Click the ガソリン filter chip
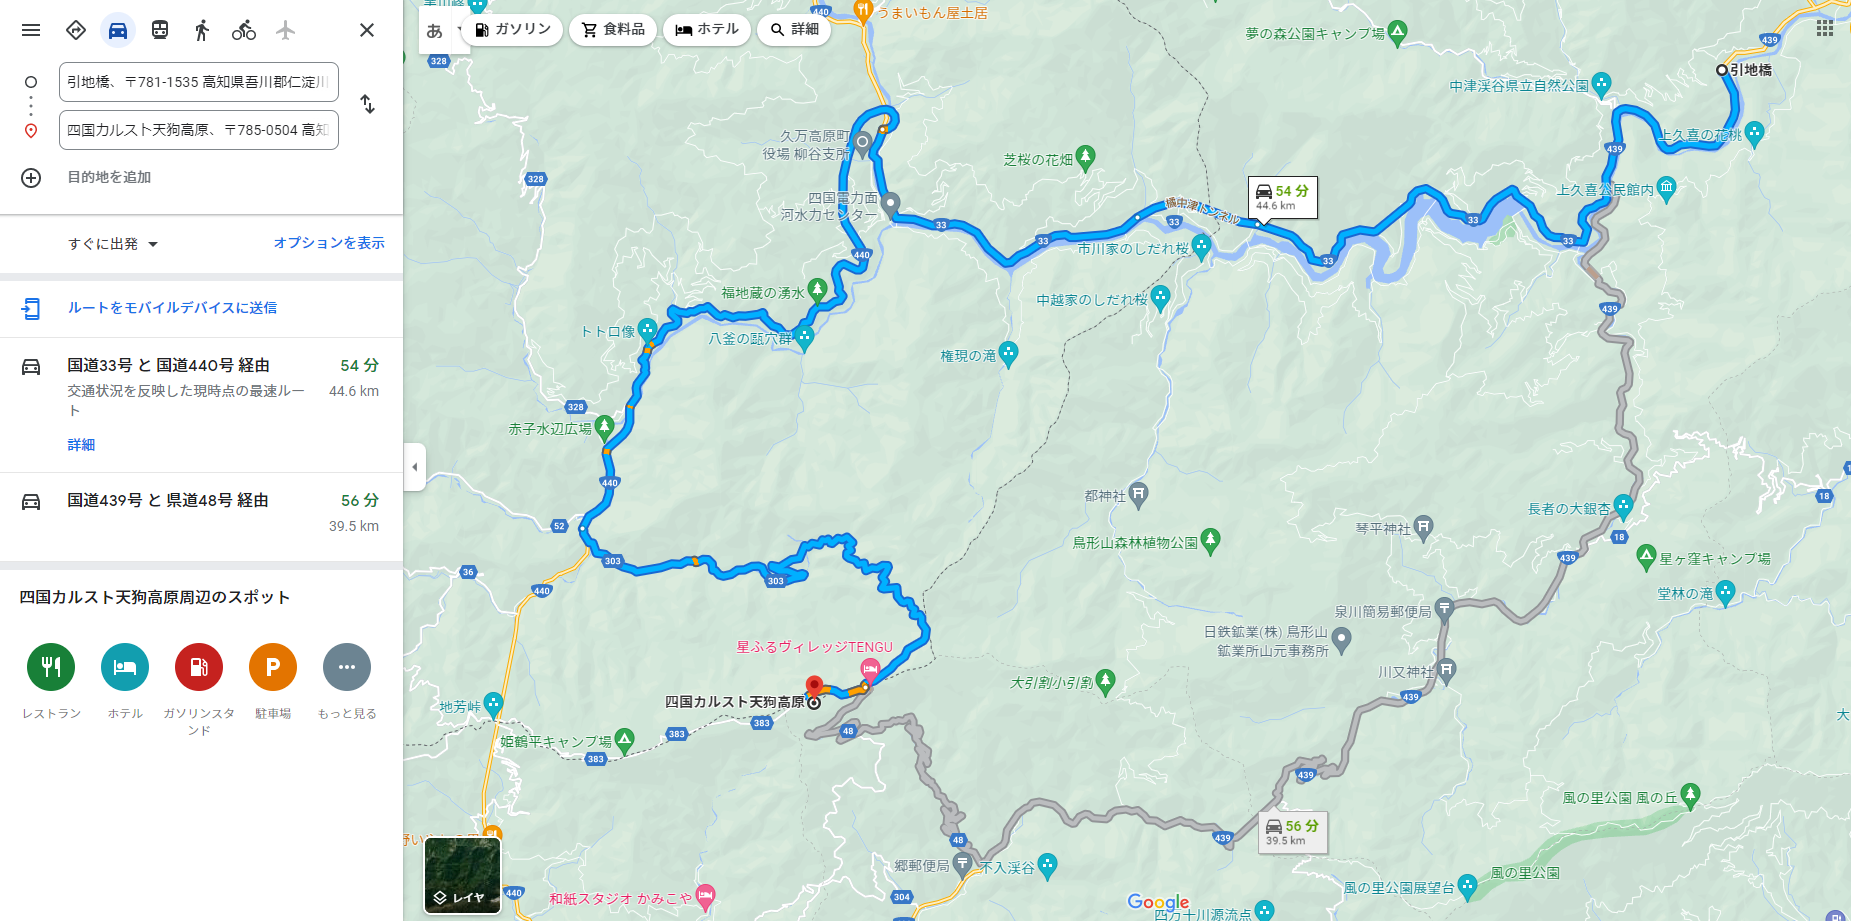This screenshot has height=921, width=1851. tap(512, 29)
